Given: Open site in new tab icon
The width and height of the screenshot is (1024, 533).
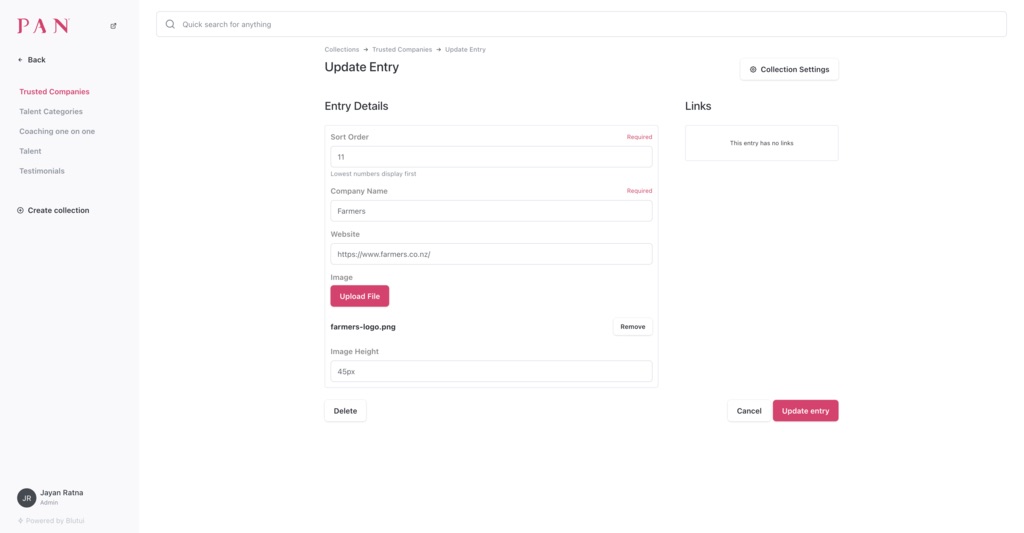Looking at the screenshot, I should pos(113,26).
